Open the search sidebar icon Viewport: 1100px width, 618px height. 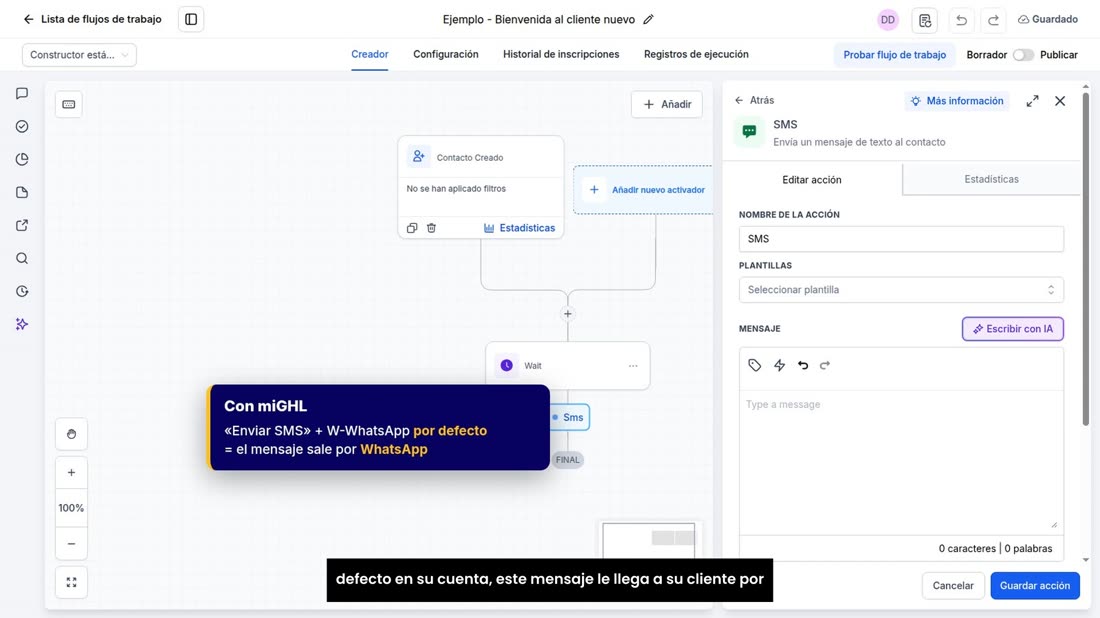[22, 258]
